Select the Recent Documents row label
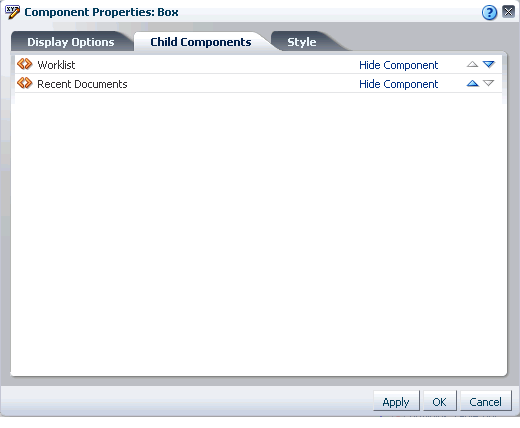Screen dimensions: 520x428 tap(82, 84)
